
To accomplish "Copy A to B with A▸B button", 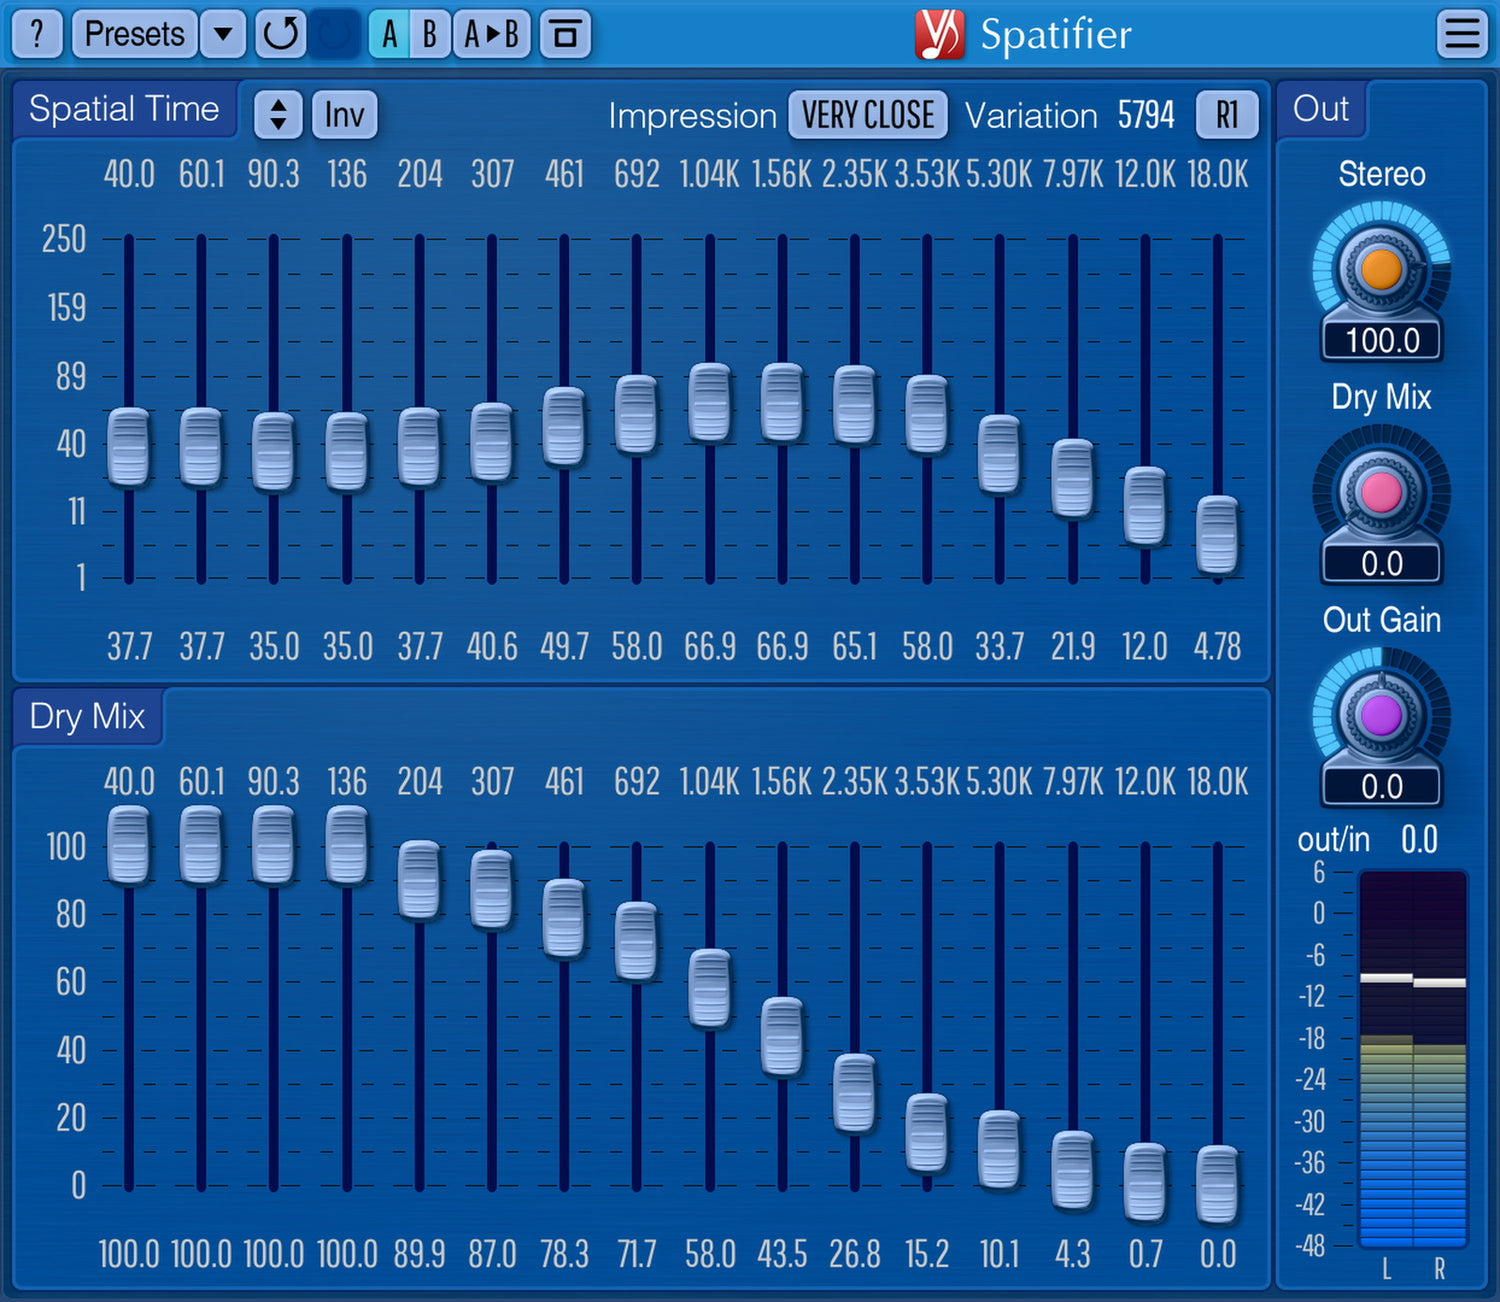I will tap(491, 34).
